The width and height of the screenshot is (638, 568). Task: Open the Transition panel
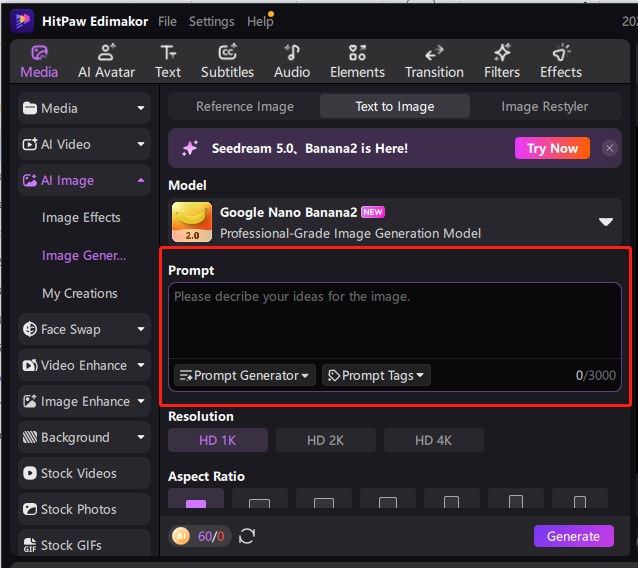tap(434, 61)
